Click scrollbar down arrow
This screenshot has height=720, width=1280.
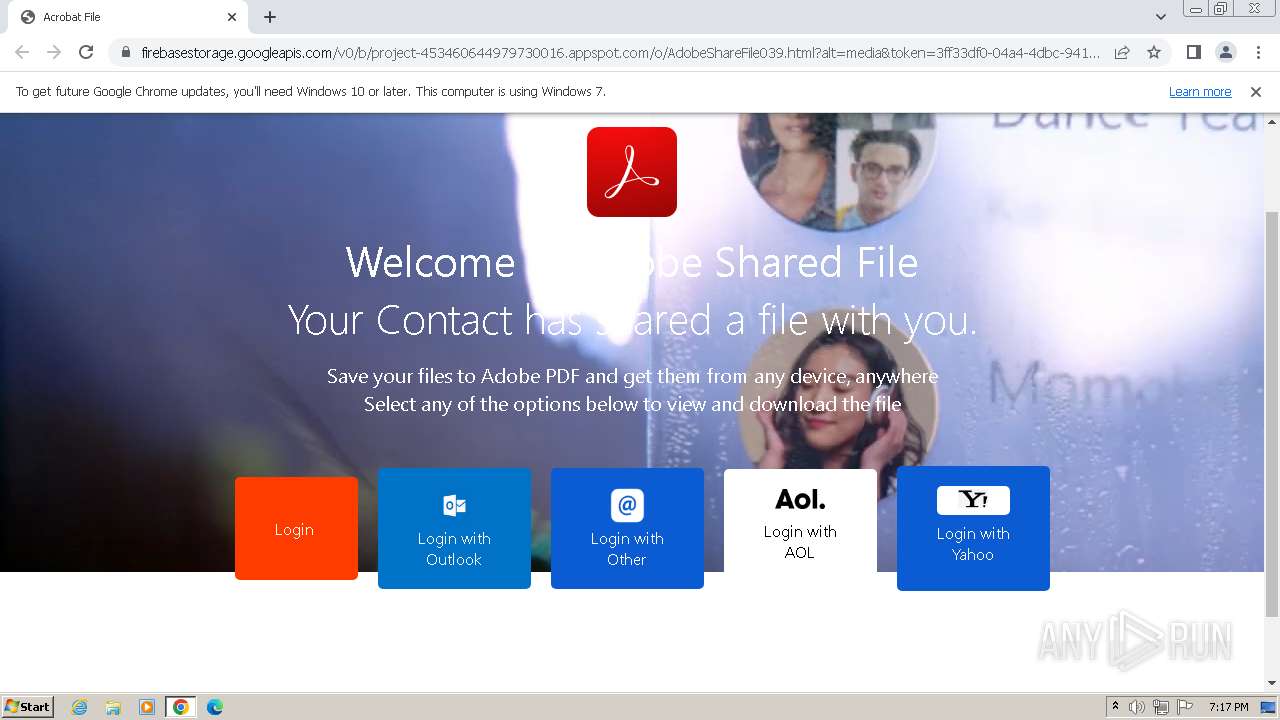[x=1272, y=684]
